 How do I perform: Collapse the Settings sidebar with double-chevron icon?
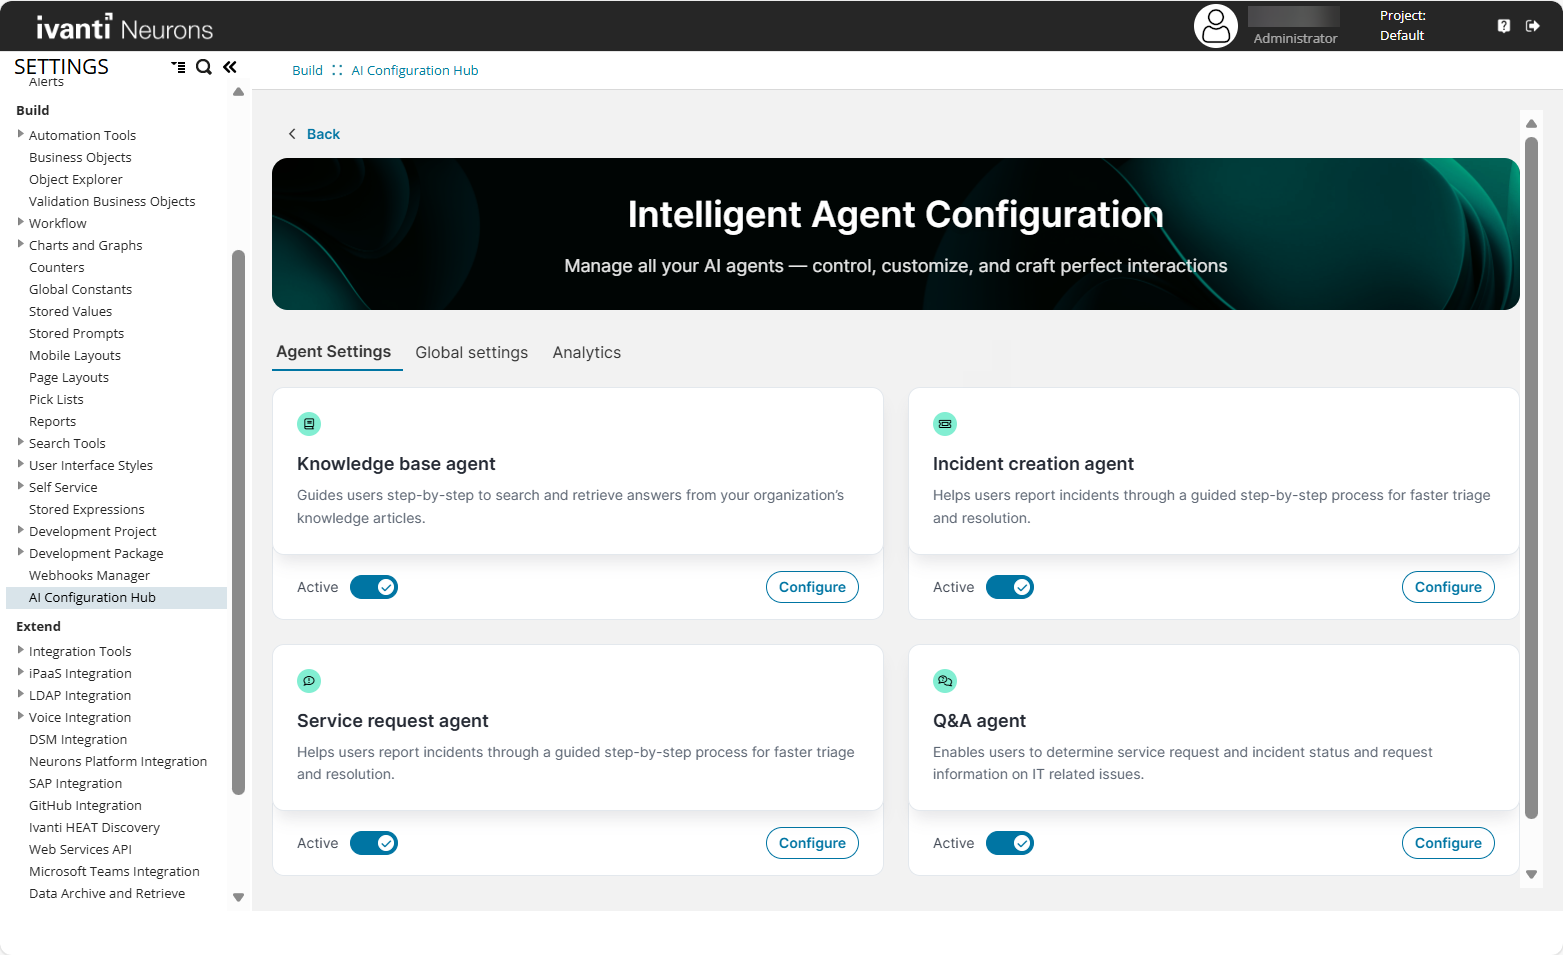click(230, 67)
